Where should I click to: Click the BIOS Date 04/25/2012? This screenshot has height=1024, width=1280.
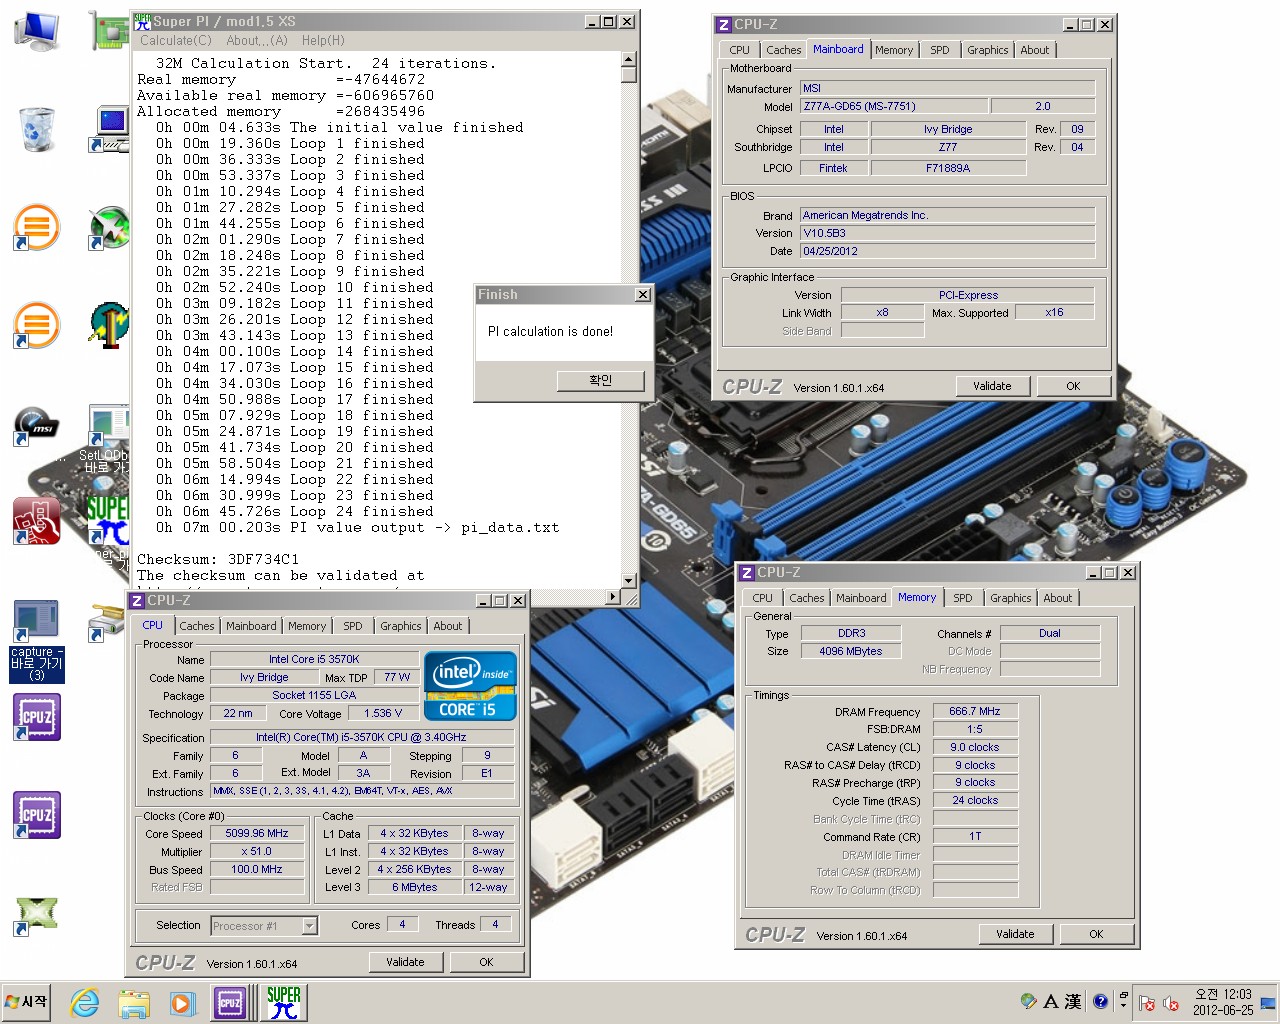pos(948,251)
